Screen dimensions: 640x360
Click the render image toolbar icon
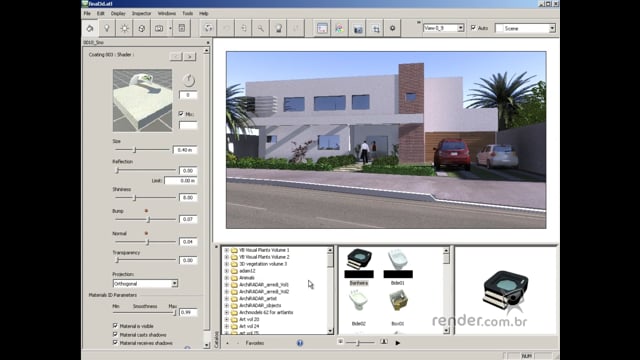(x=358, y=28)
